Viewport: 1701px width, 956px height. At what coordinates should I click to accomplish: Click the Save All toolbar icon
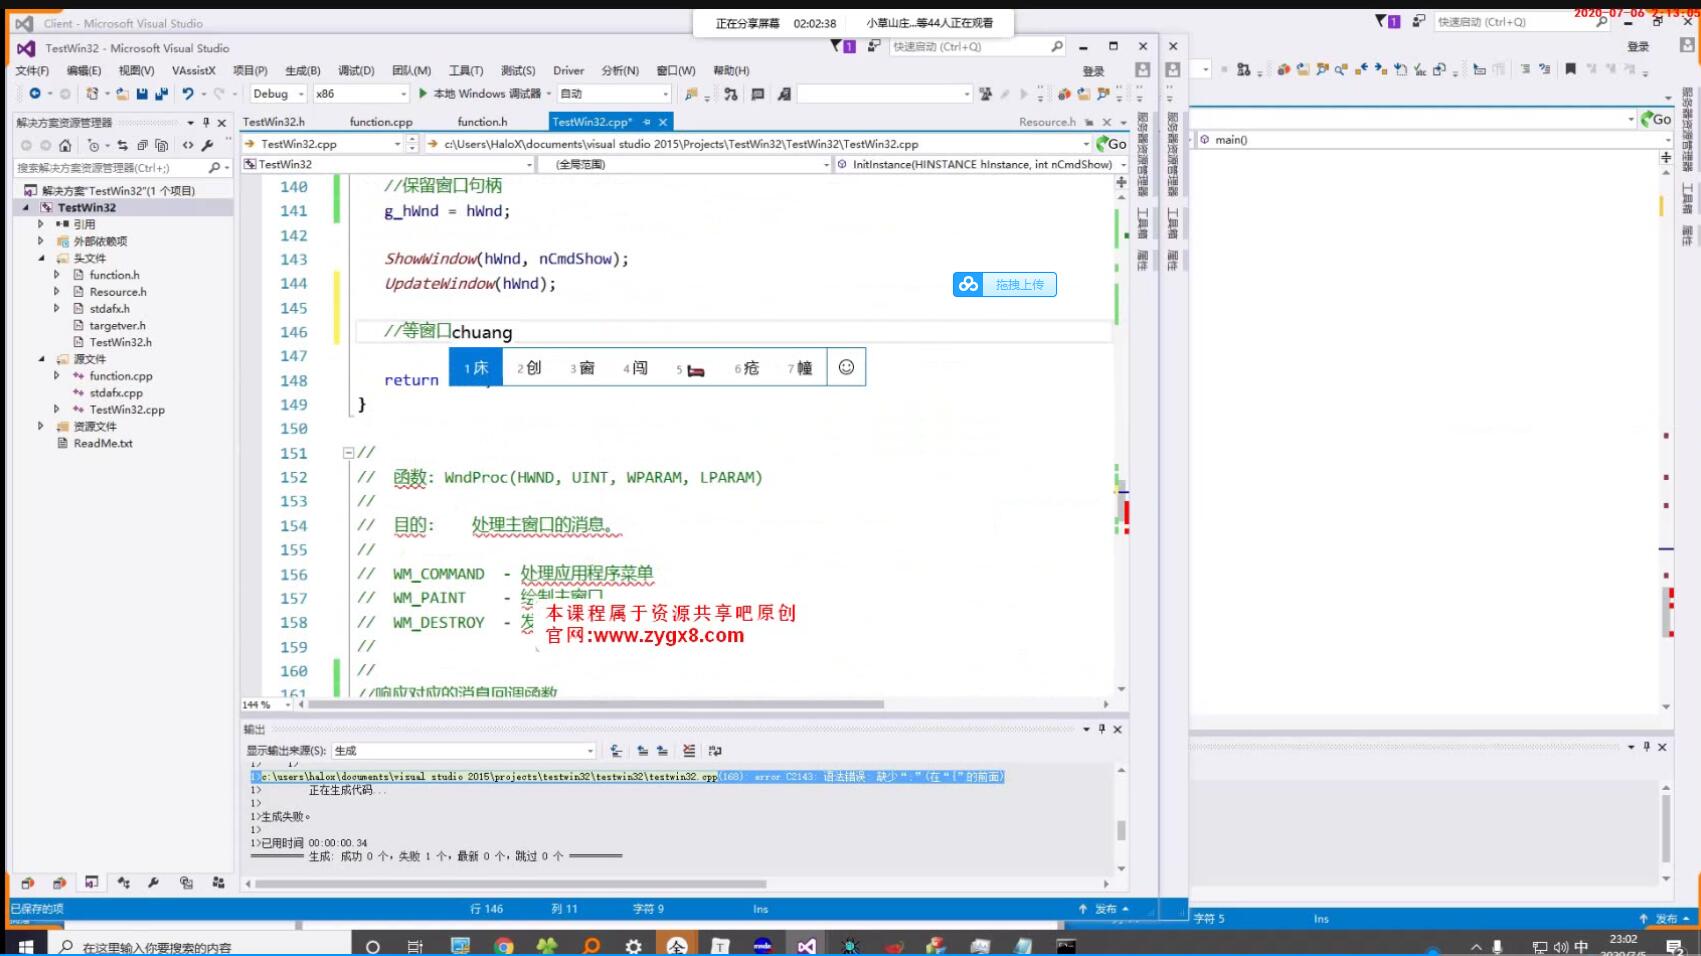click(161, 93)
